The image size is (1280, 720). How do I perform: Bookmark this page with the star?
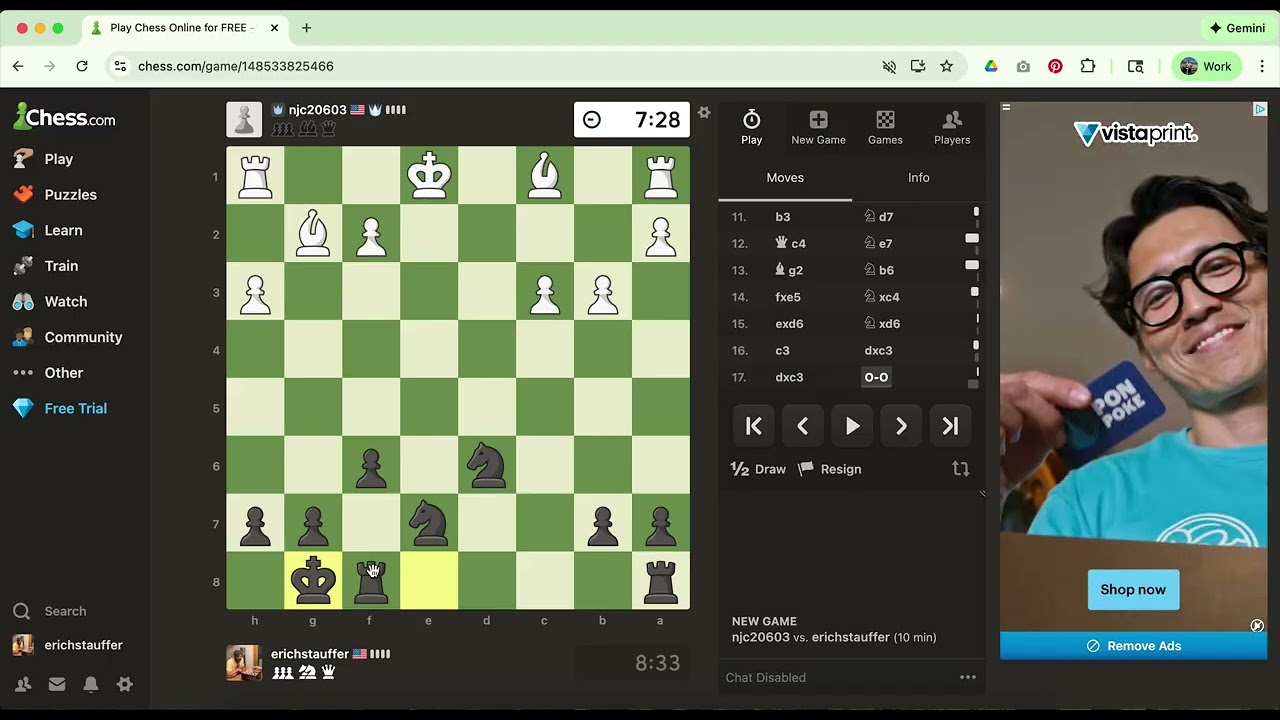pyautogui.click(x=946, y=66)
